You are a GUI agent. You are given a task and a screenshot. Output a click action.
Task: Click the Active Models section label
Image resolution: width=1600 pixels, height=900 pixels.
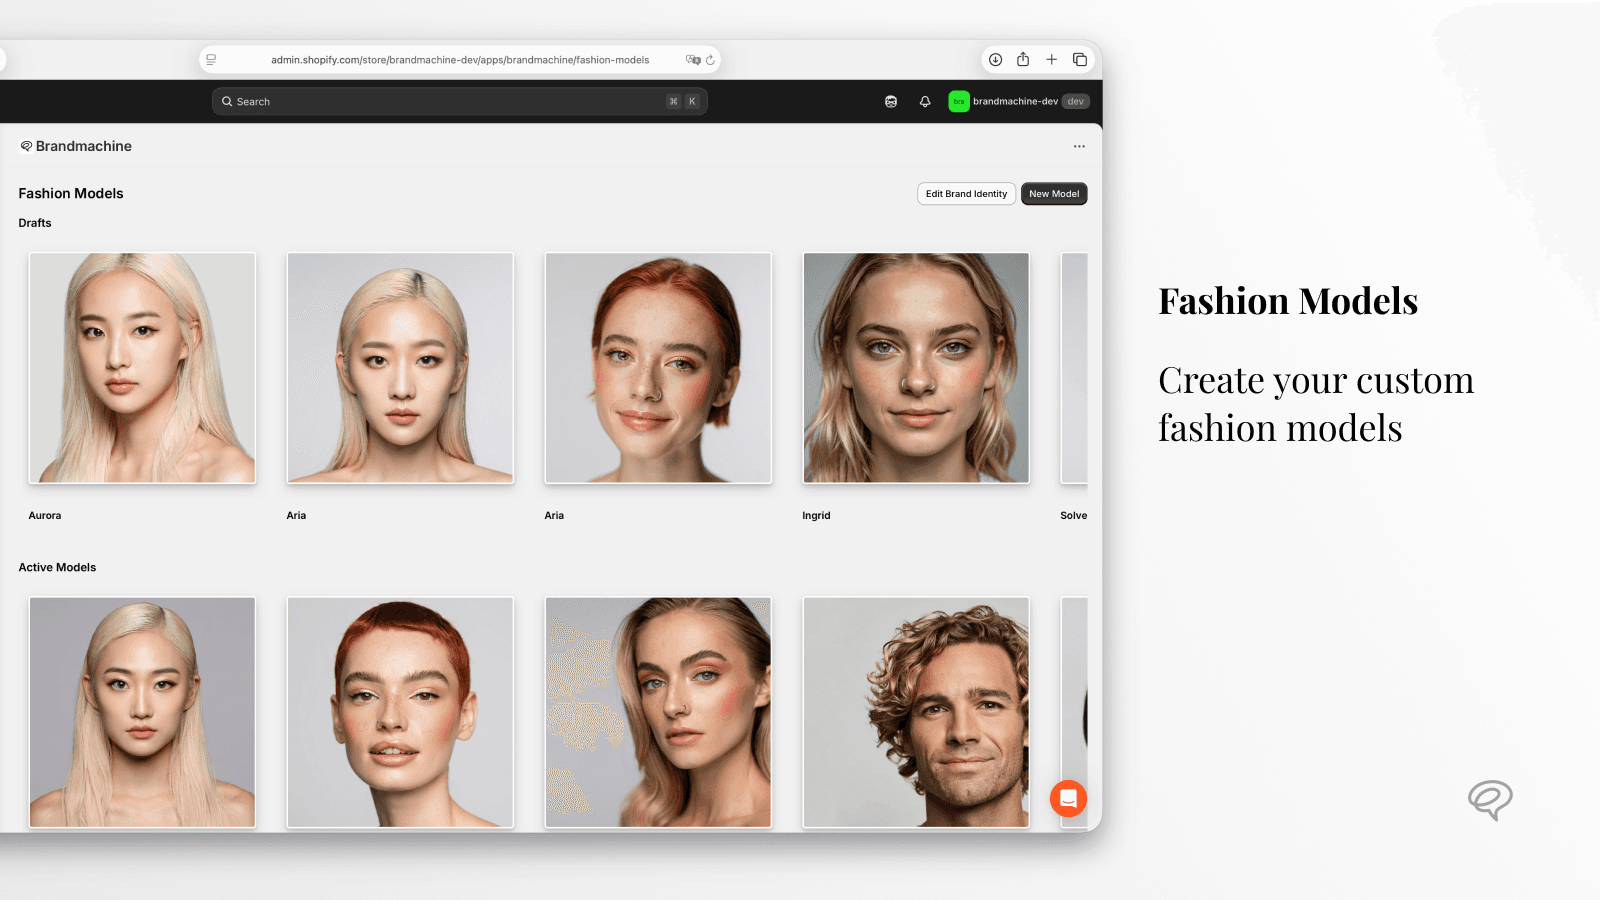pos(57,567)
